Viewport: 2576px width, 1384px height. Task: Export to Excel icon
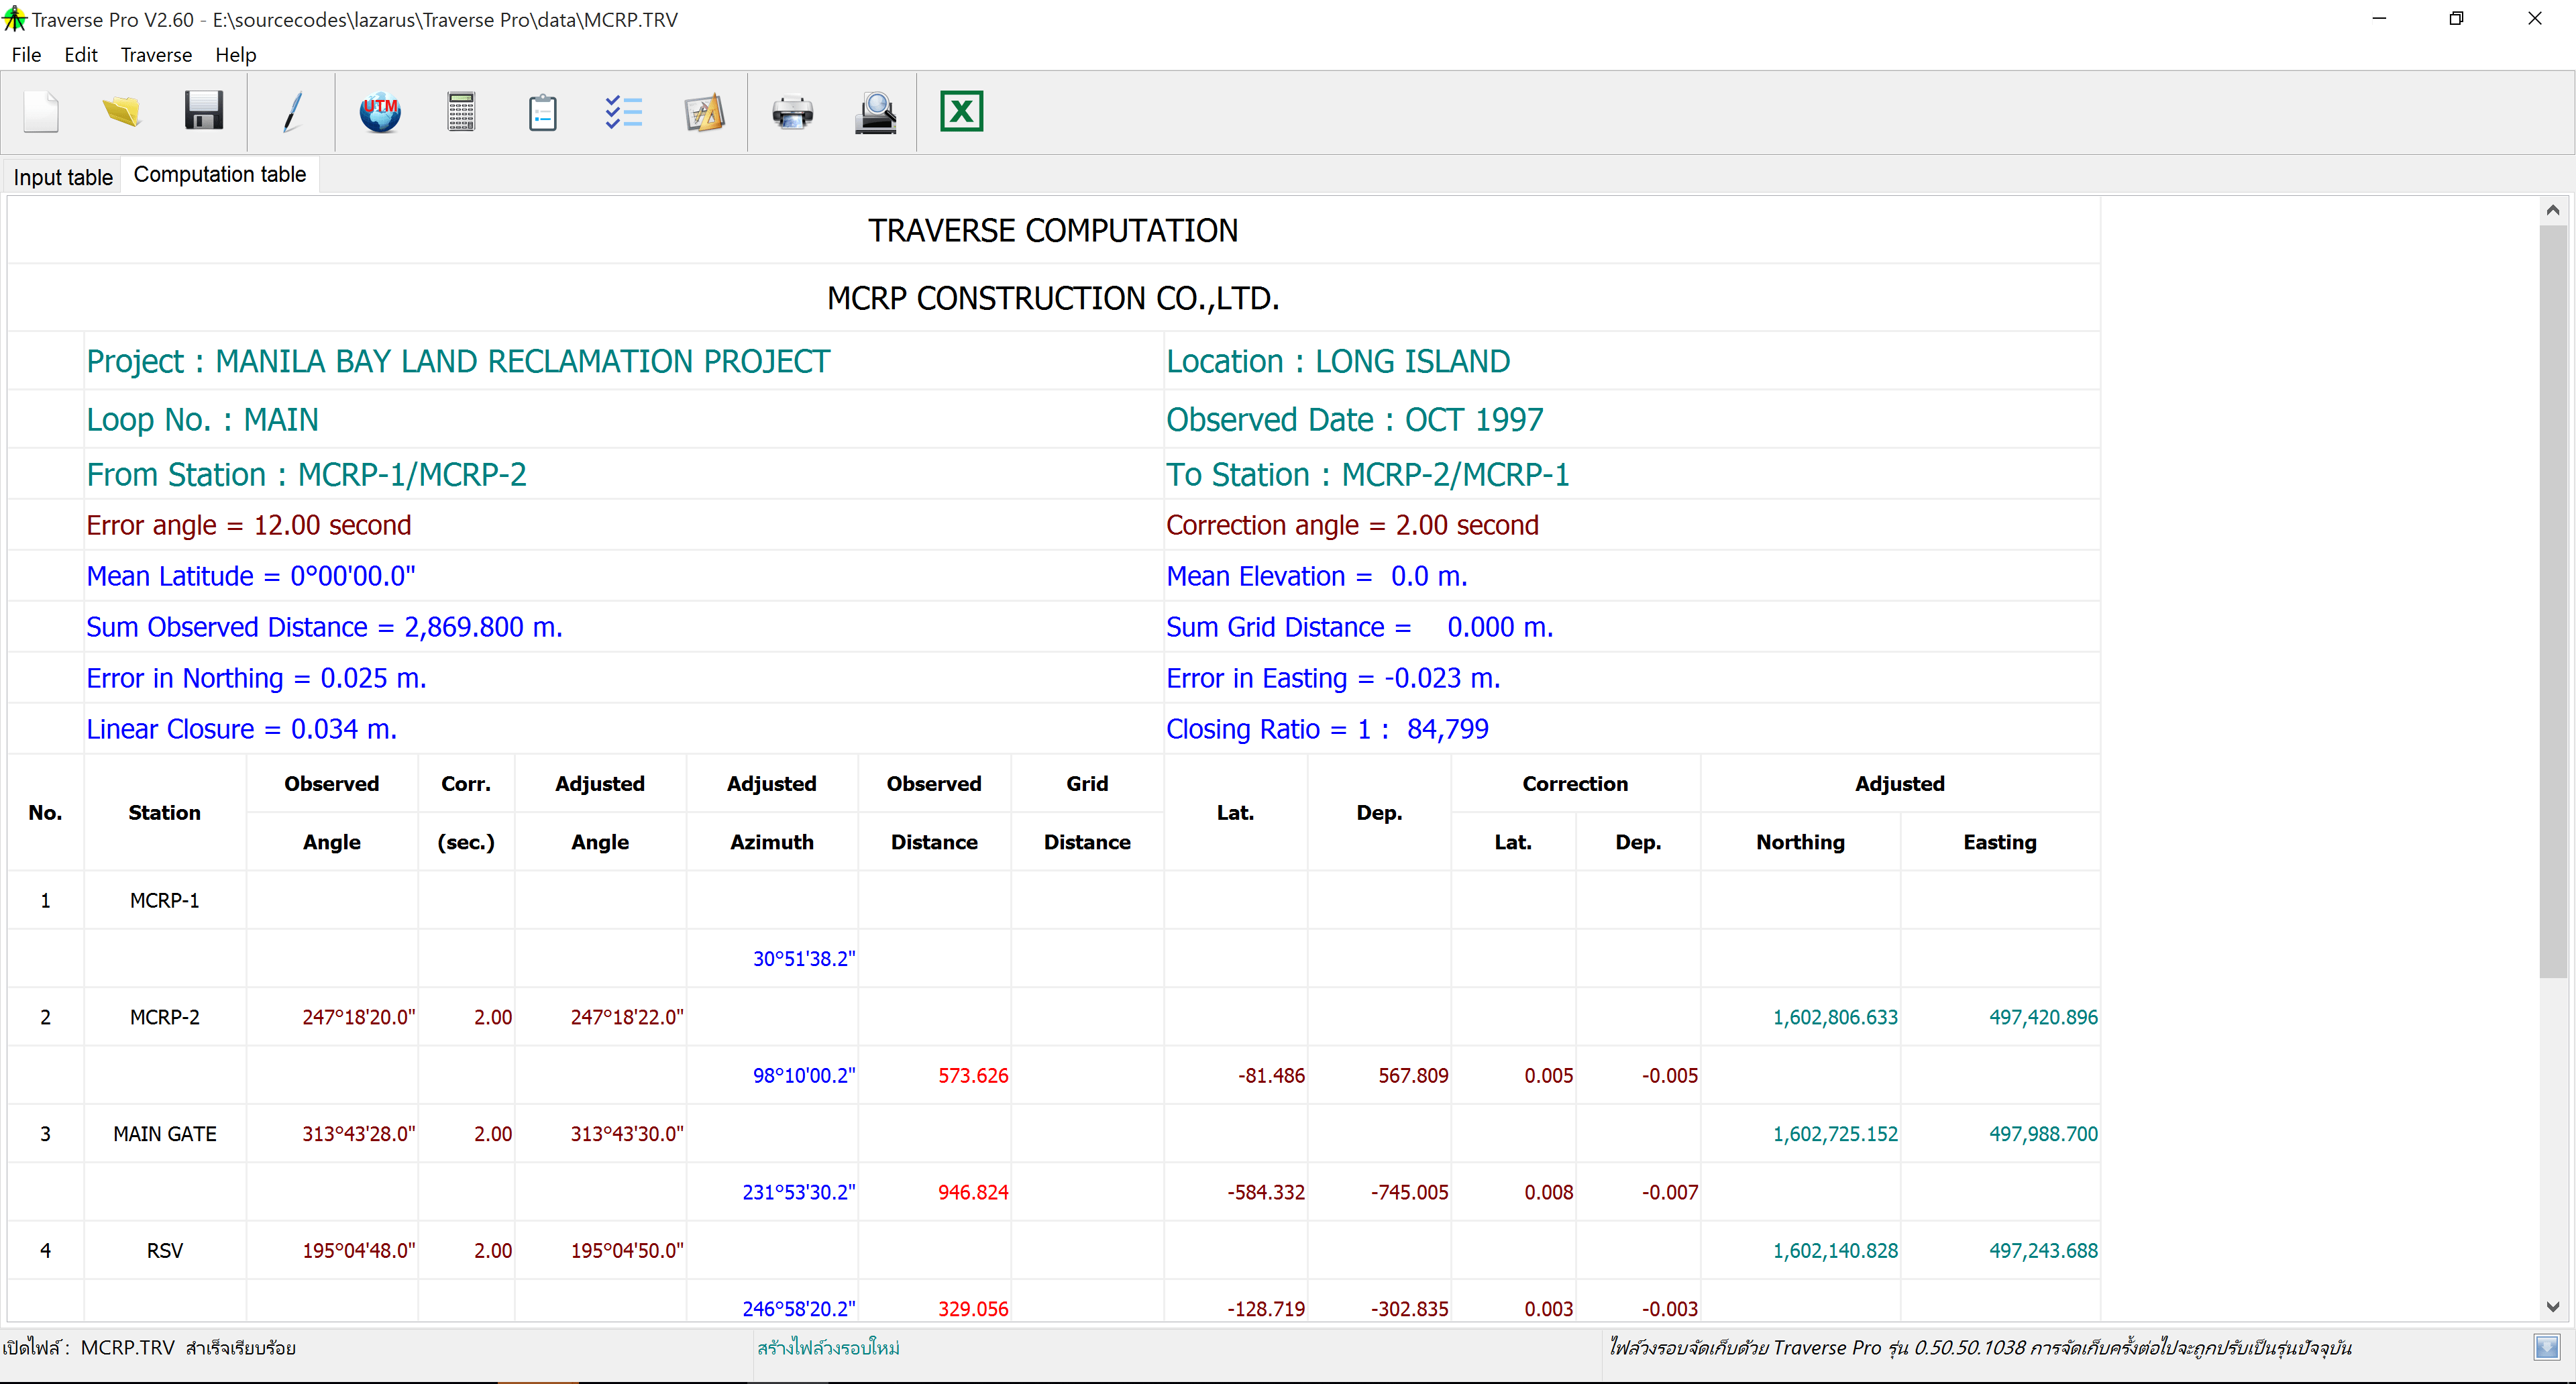(961, 112)
